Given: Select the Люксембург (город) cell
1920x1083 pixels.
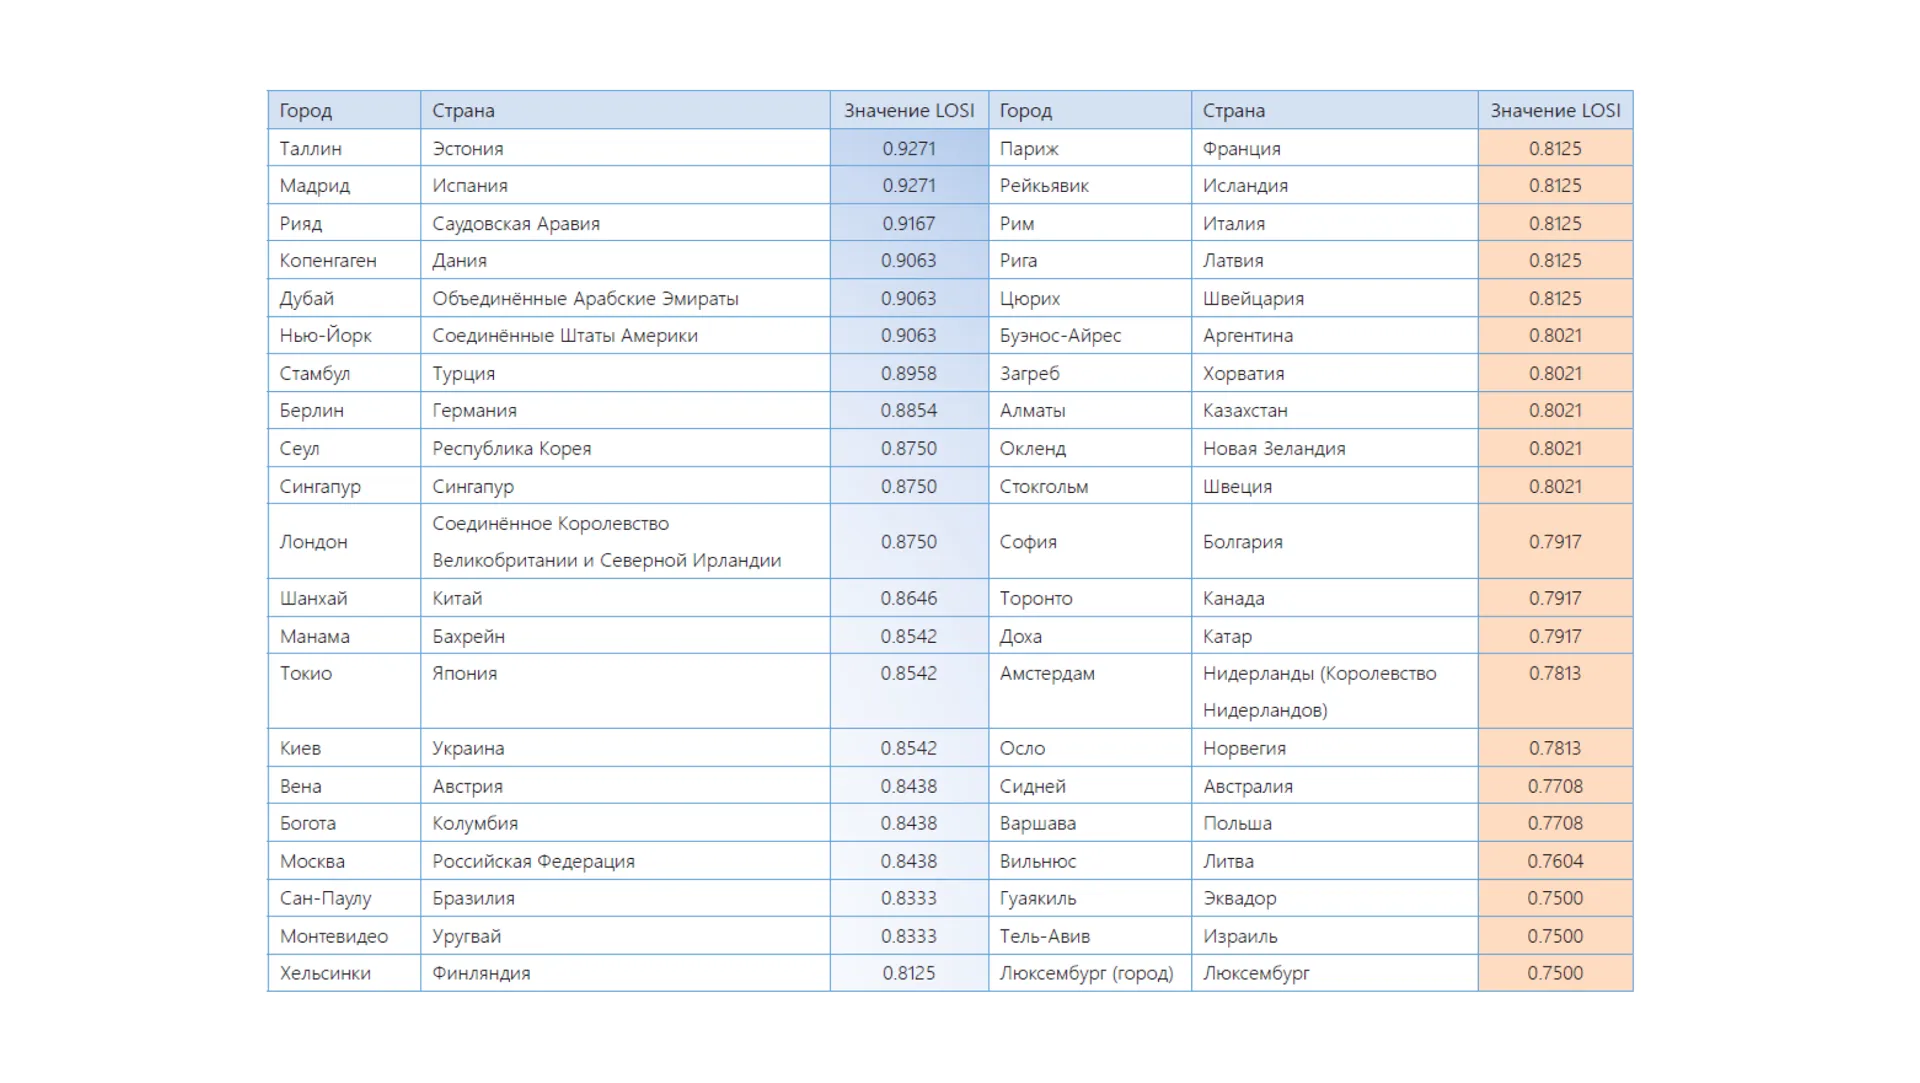Looking at the screenshot, I should tap(1090, 973).
